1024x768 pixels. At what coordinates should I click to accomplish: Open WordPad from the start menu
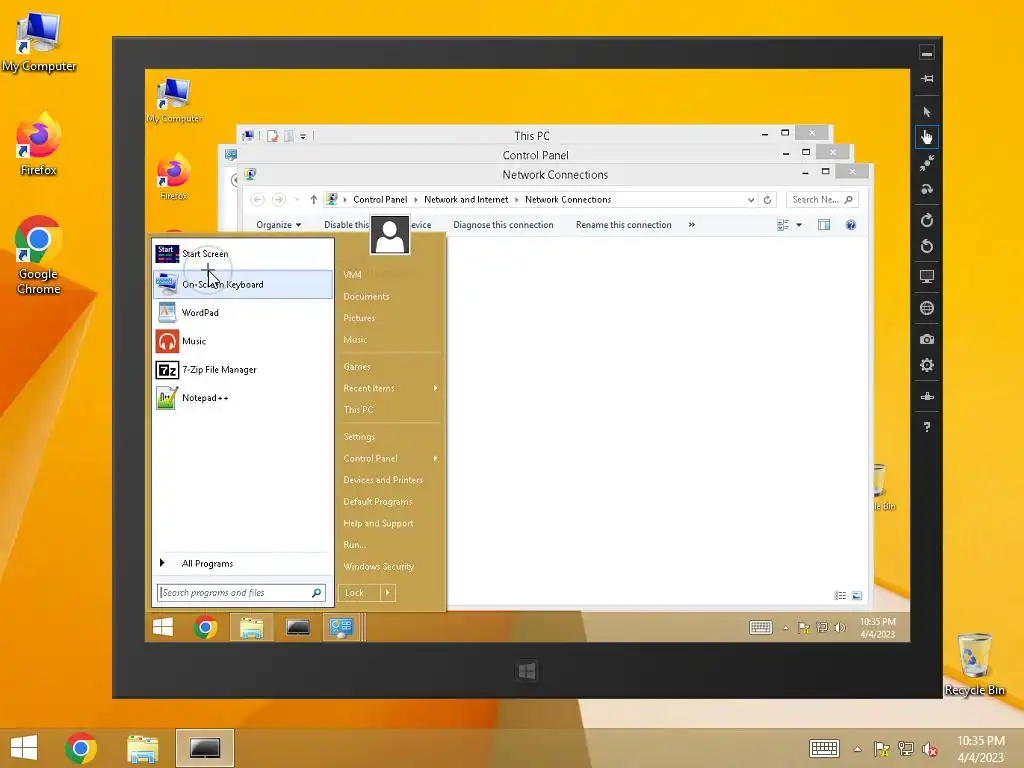(x=242, y=312)
